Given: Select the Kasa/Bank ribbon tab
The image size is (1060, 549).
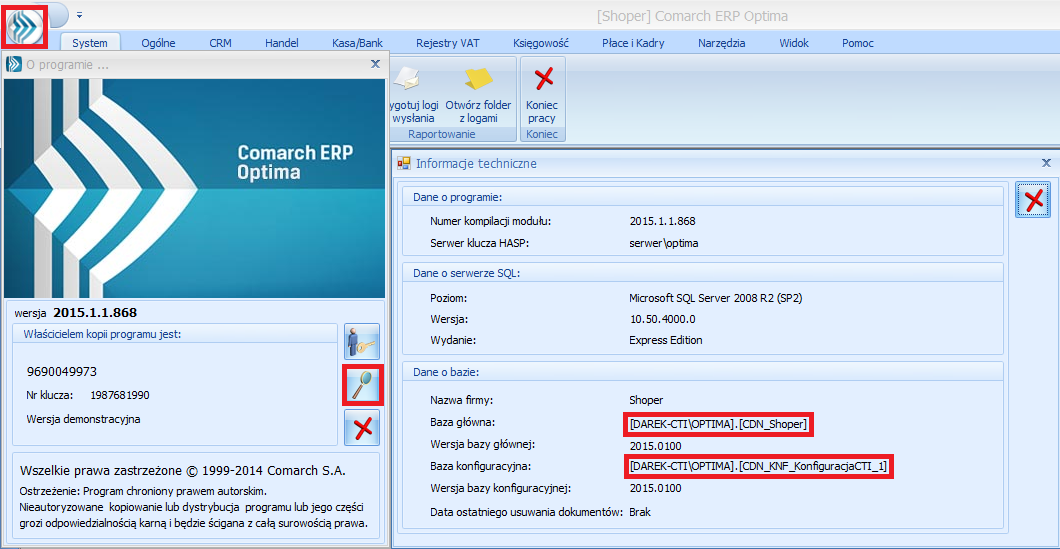Looking at the screenshot, I should 358,43.
